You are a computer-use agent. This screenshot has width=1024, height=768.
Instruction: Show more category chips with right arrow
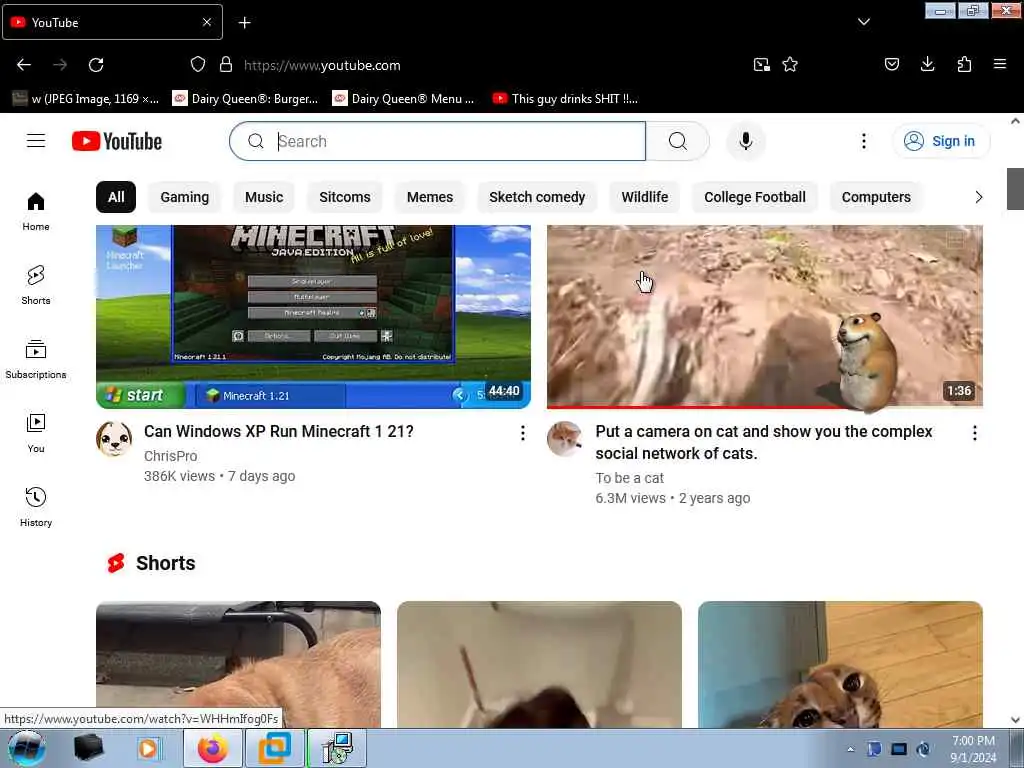coord(978,197)
